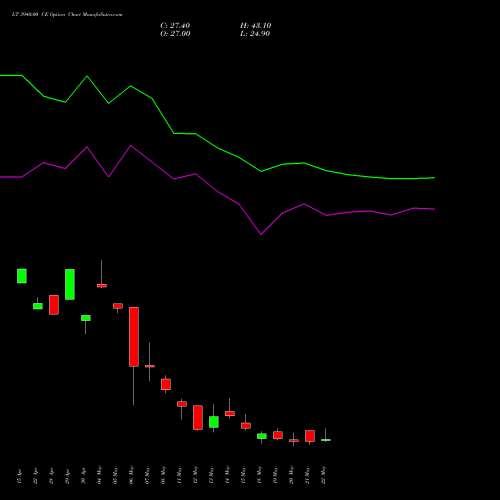Select the 29 Apr date label
Image resolution: width=500 pixels, height=500 pixels.
[67, 476]
